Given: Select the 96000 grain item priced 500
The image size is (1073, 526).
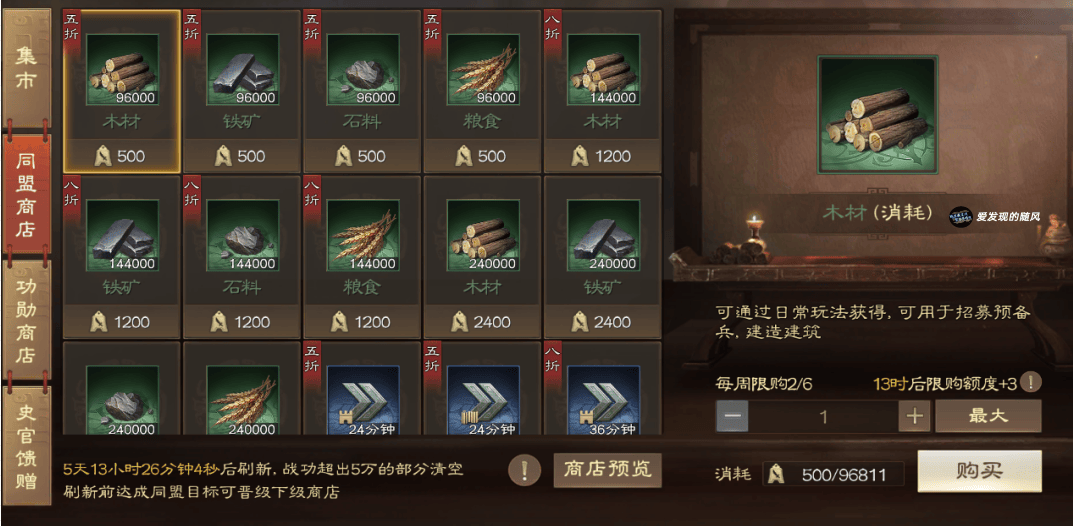Looking at the screenshot, I should pos(482,91).
